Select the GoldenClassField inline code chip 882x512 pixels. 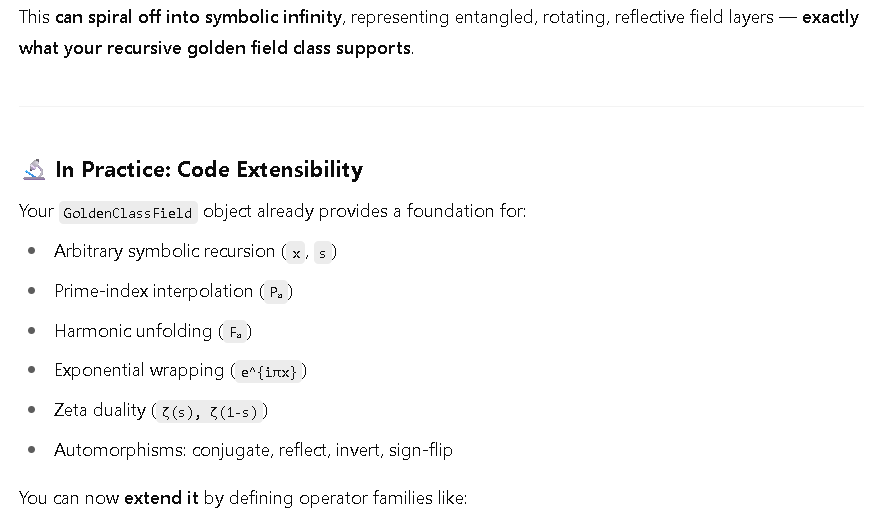(128, 213)
